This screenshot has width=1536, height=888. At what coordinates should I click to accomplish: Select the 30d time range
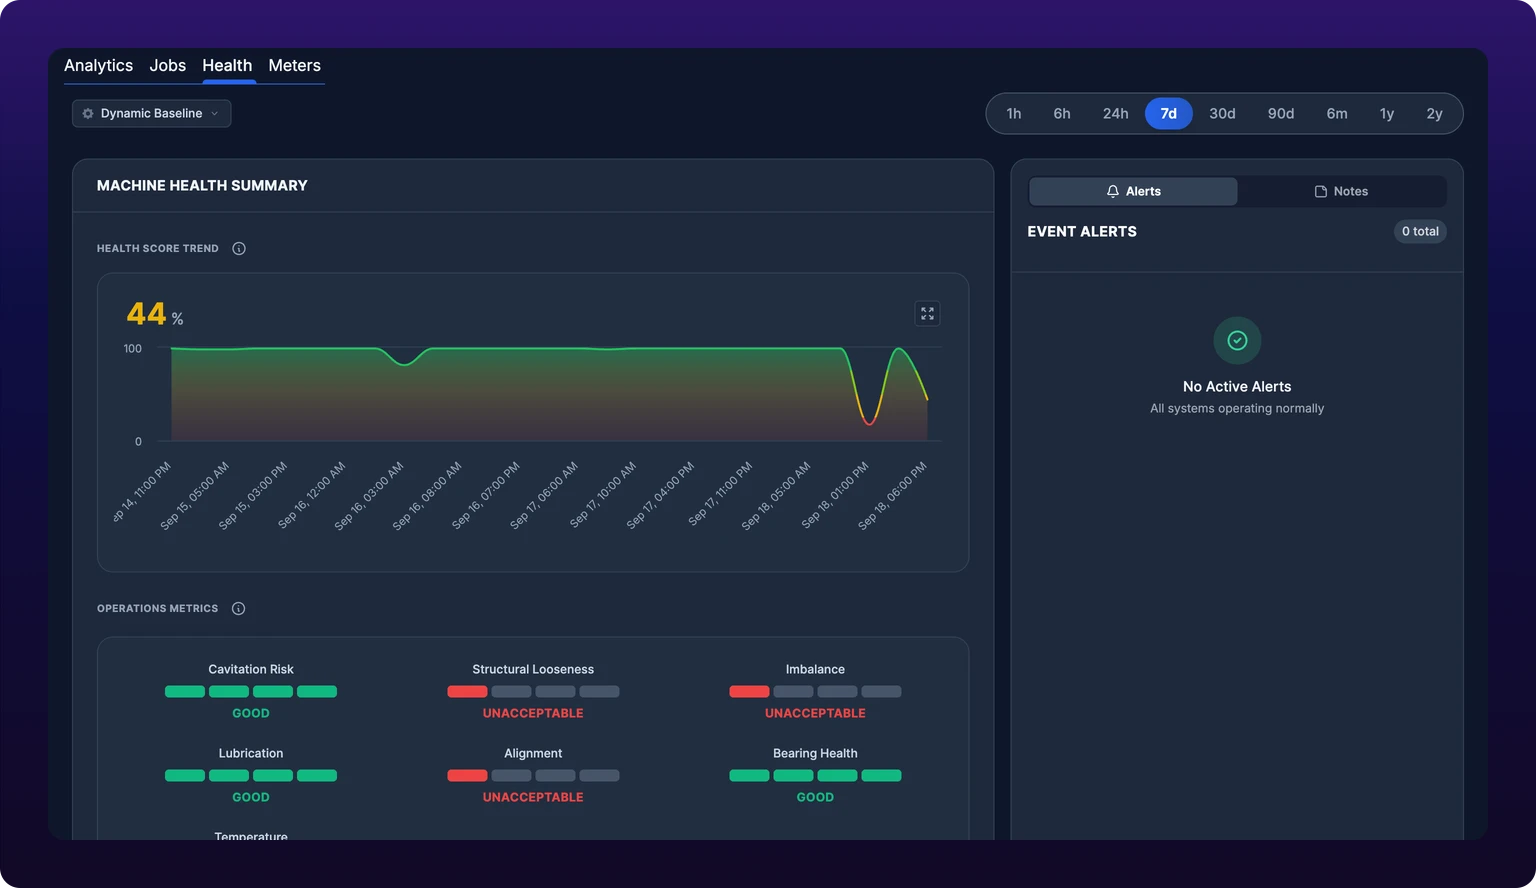(x=1222, y=113)
